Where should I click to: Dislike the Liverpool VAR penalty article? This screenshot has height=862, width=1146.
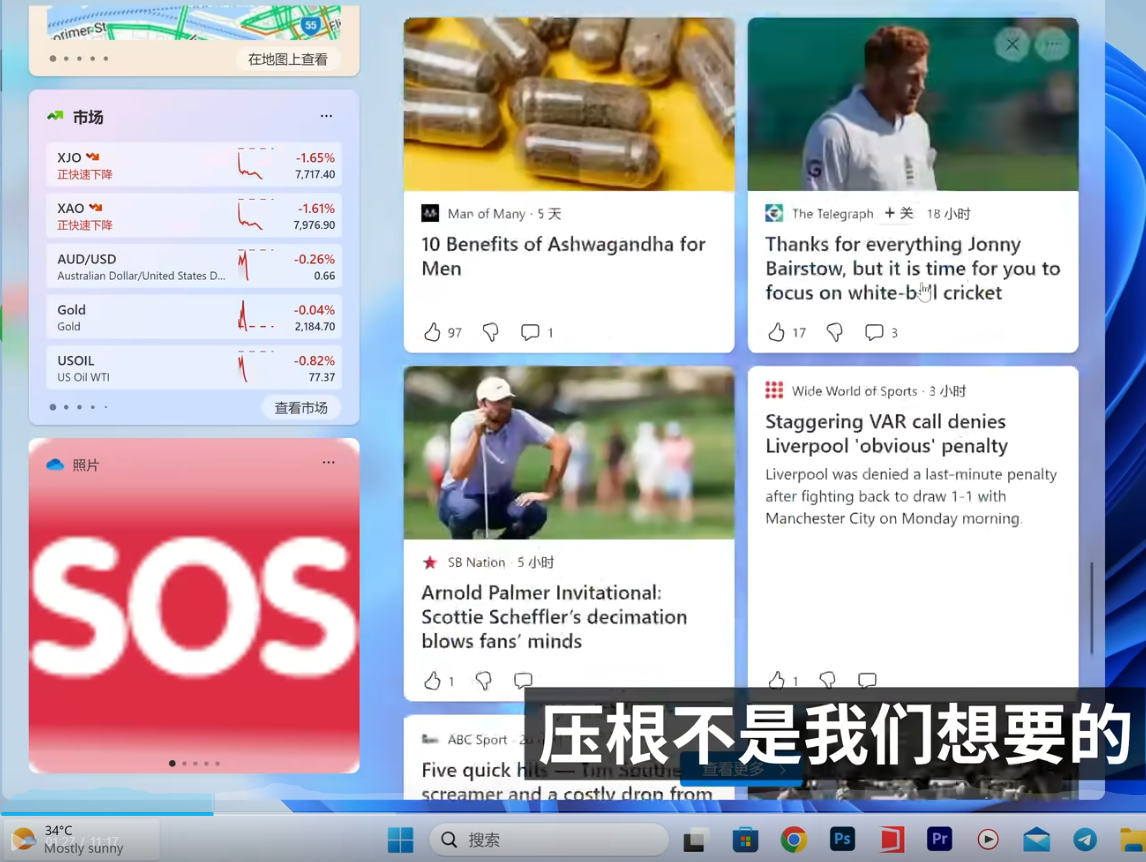click(827, 680)
